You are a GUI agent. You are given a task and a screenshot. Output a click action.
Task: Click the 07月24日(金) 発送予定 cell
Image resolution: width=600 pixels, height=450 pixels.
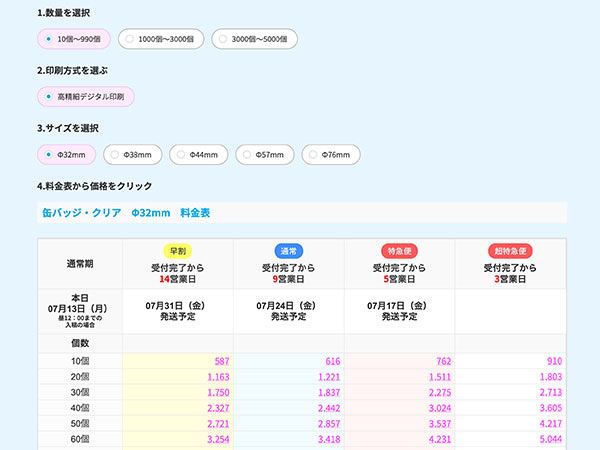pos(289,311)
